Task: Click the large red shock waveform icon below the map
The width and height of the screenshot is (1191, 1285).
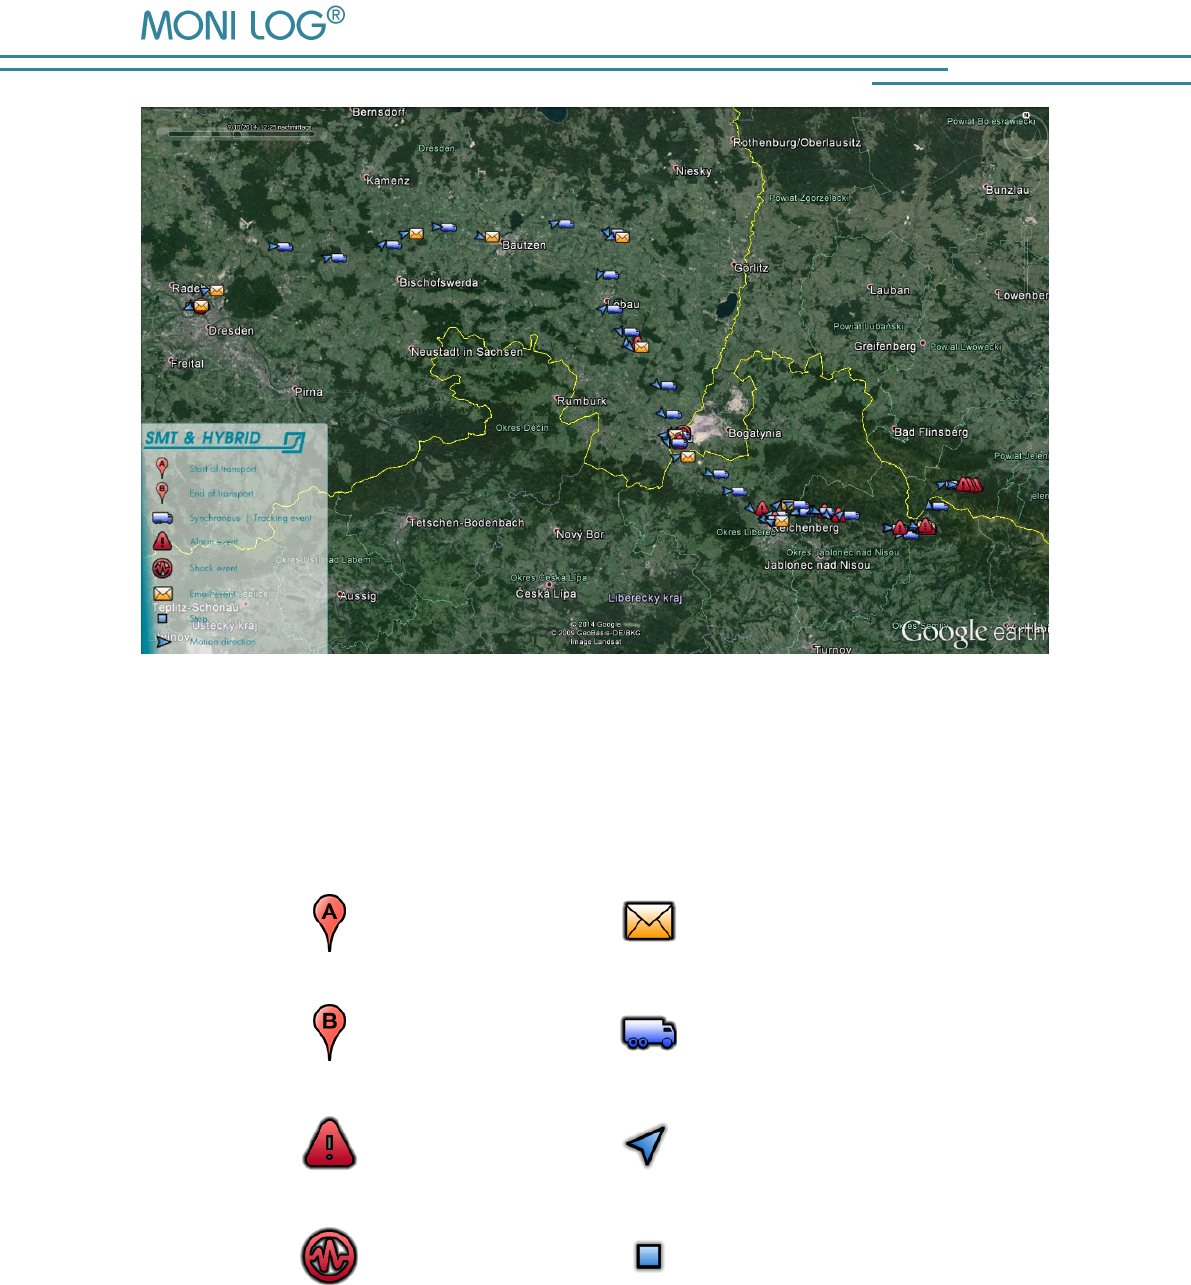Action: click(330, 1257)
